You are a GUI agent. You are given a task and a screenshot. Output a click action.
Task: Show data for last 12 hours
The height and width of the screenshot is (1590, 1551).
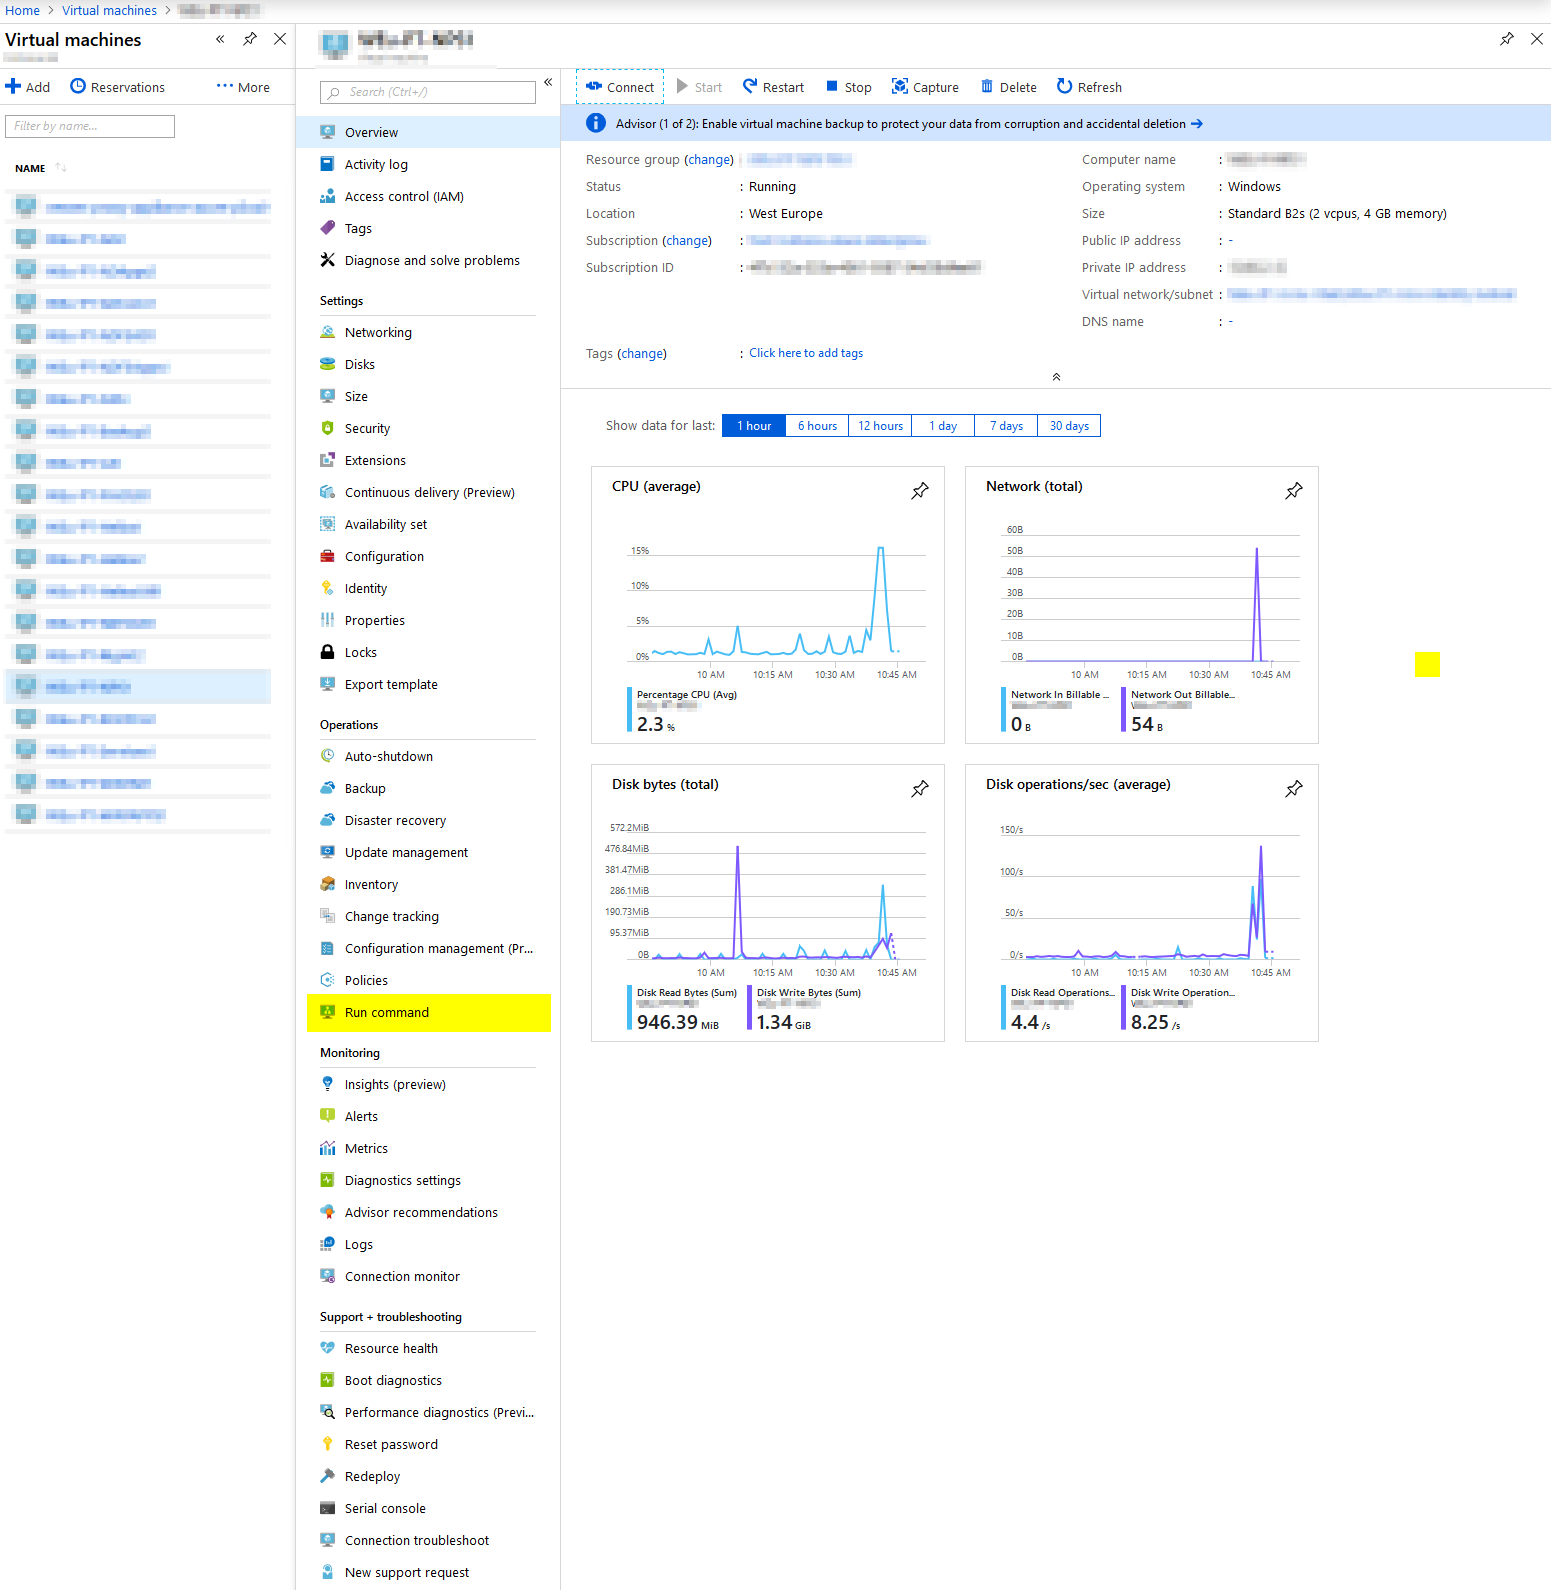880,426
